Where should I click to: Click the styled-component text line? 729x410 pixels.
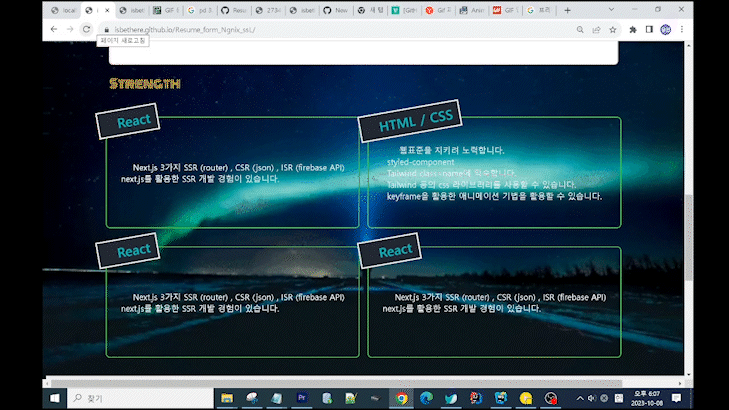click(x=420, y=162)
